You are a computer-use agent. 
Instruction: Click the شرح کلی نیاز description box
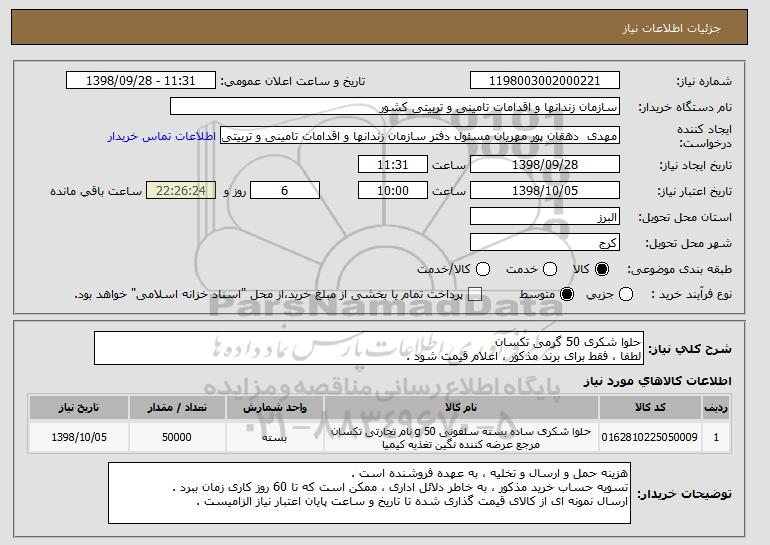(369, 348)
